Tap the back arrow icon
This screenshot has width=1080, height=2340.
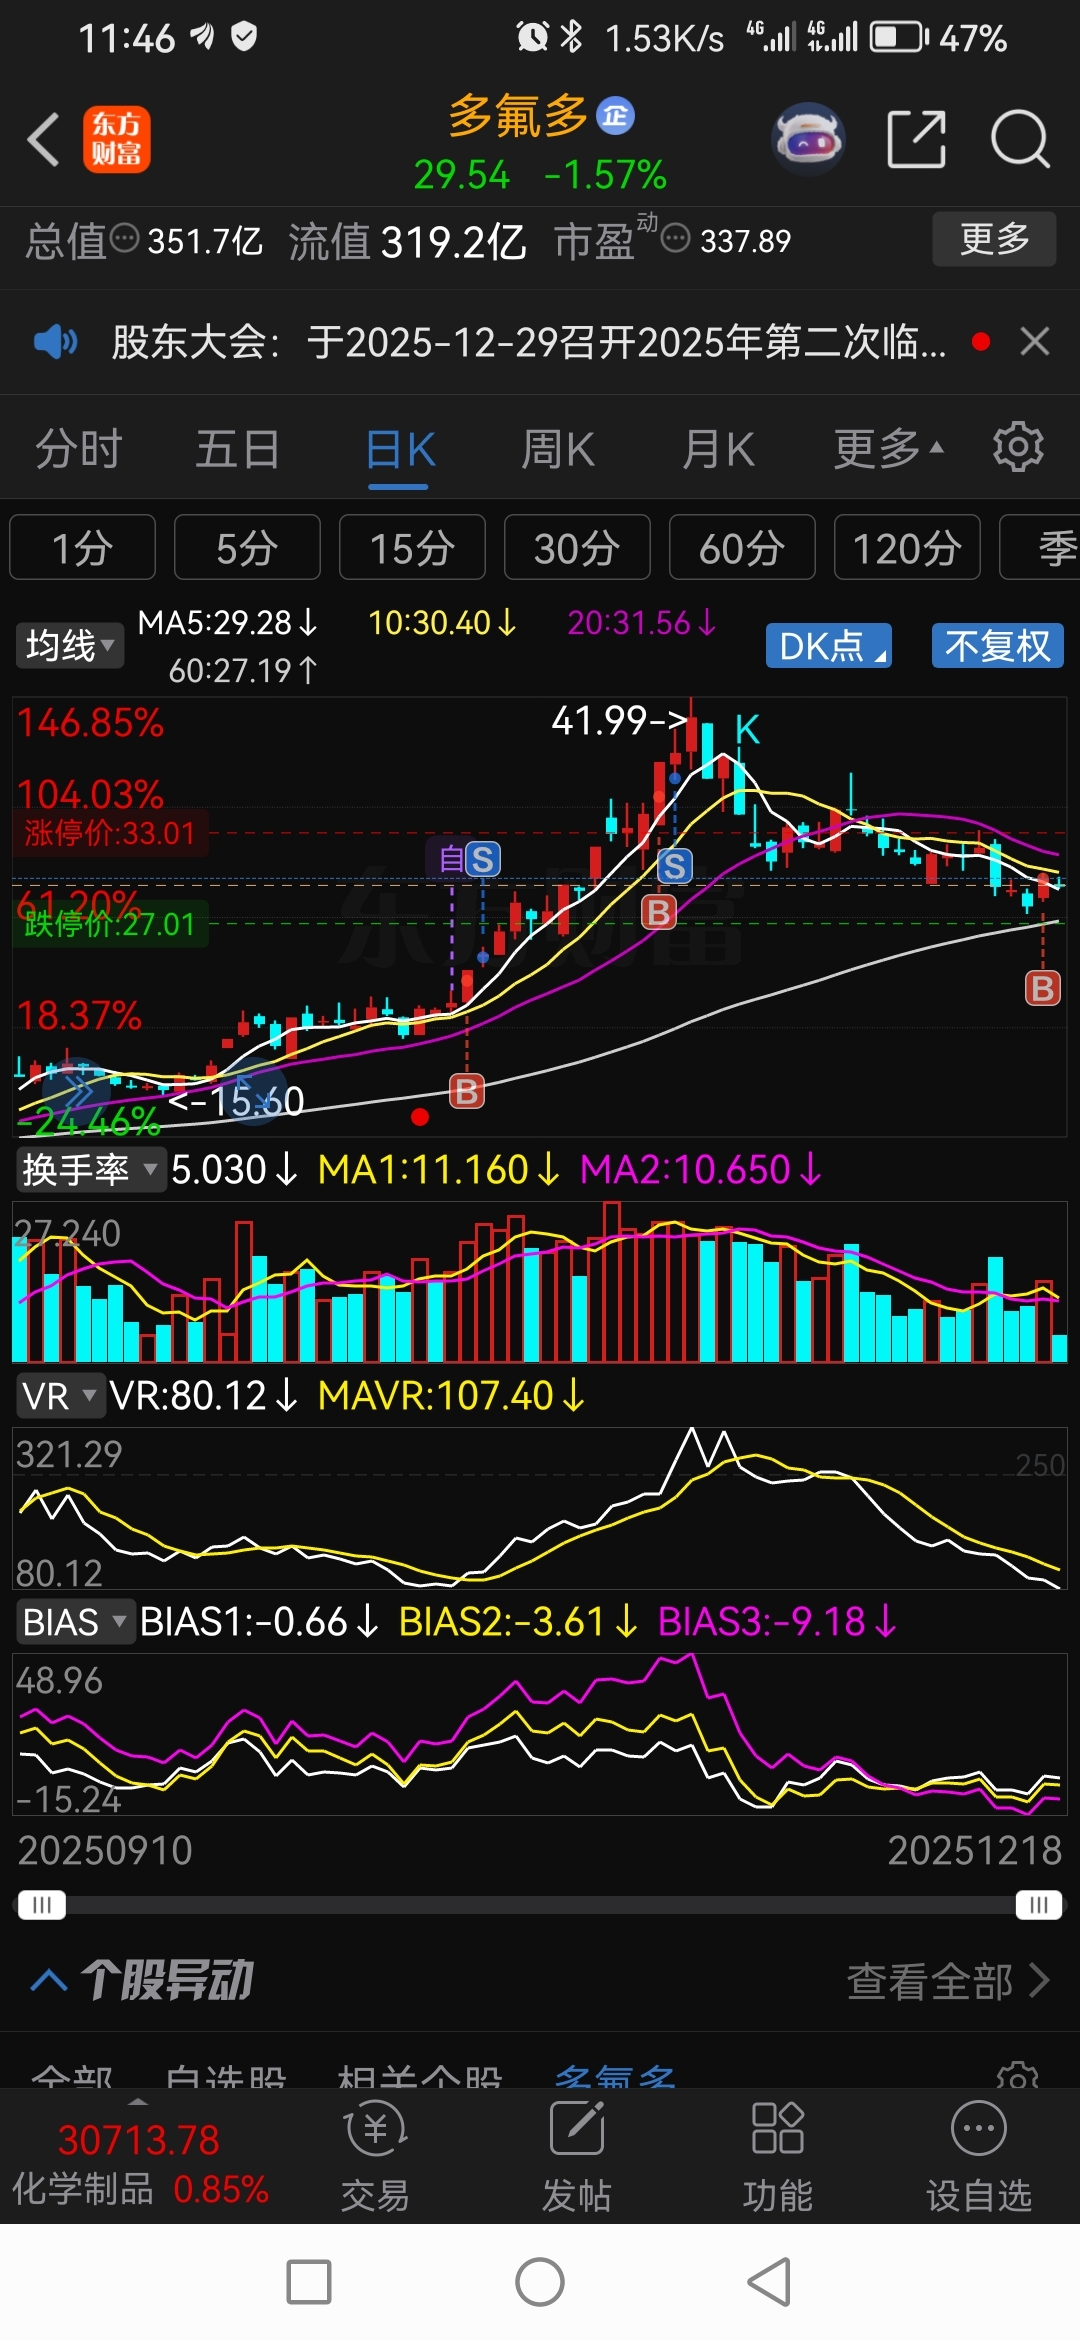[x=43, y=139]
